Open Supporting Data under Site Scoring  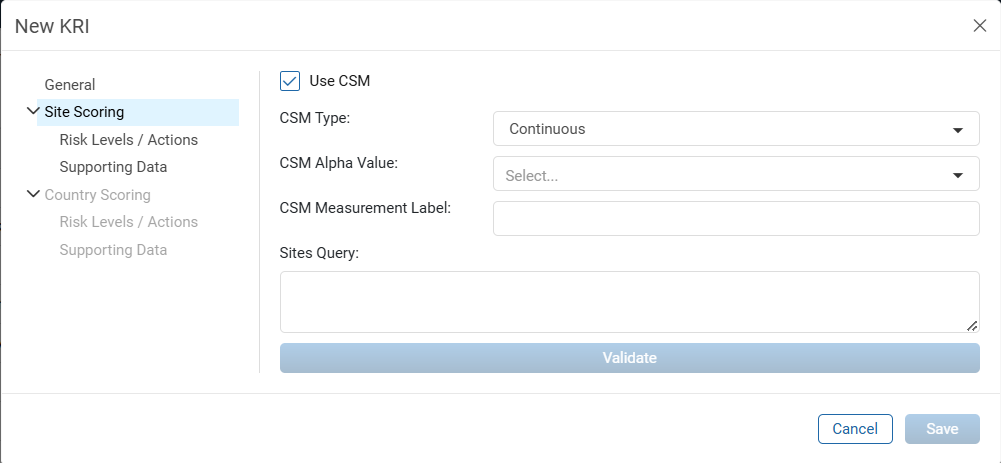114,167
